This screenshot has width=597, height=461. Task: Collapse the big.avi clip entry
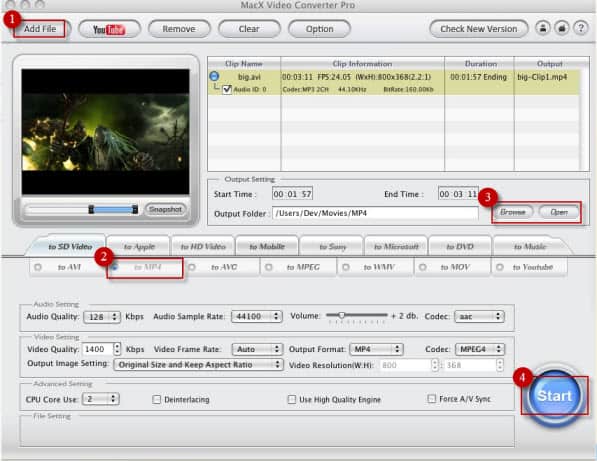coord(214,76)
